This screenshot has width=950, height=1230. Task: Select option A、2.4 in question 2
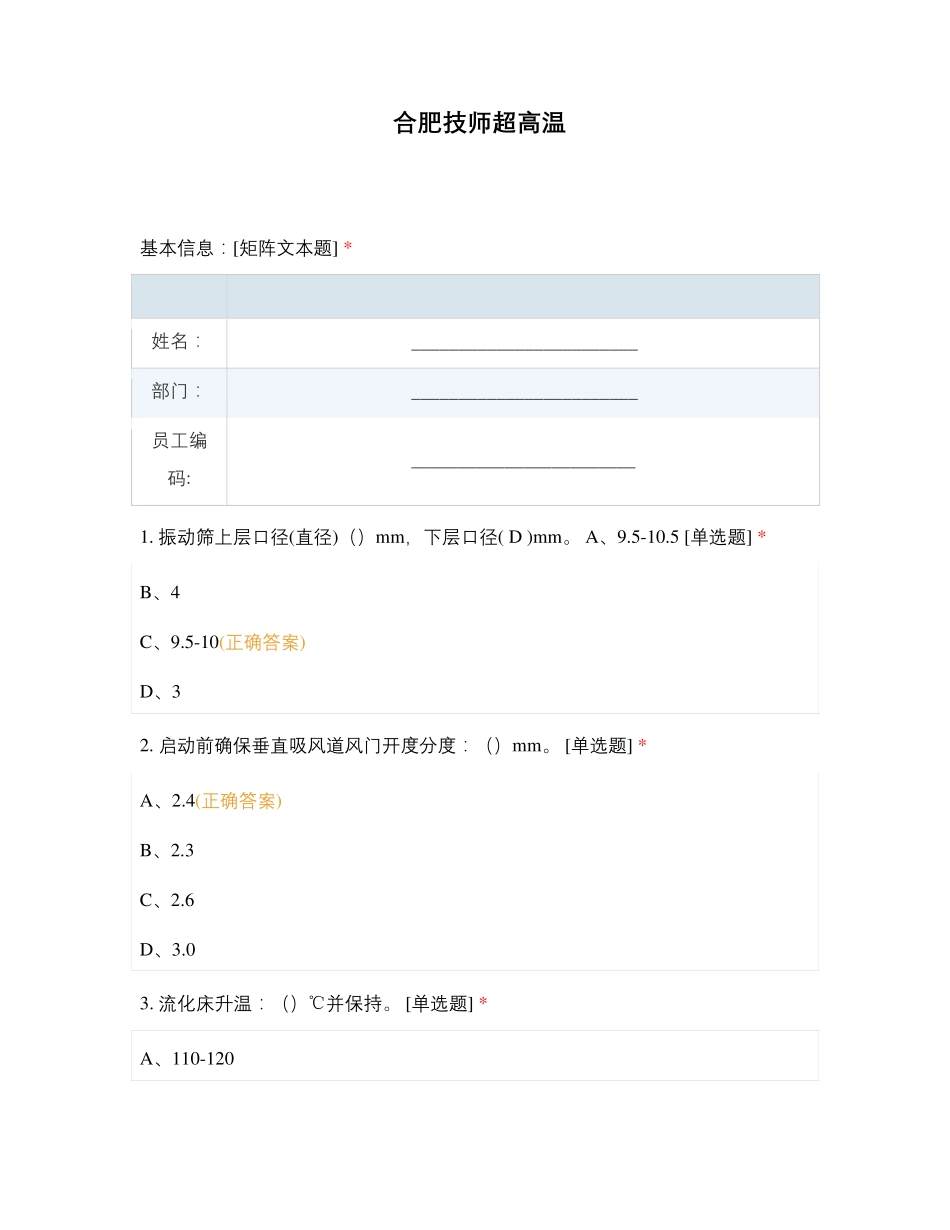[x=167, y=801]
